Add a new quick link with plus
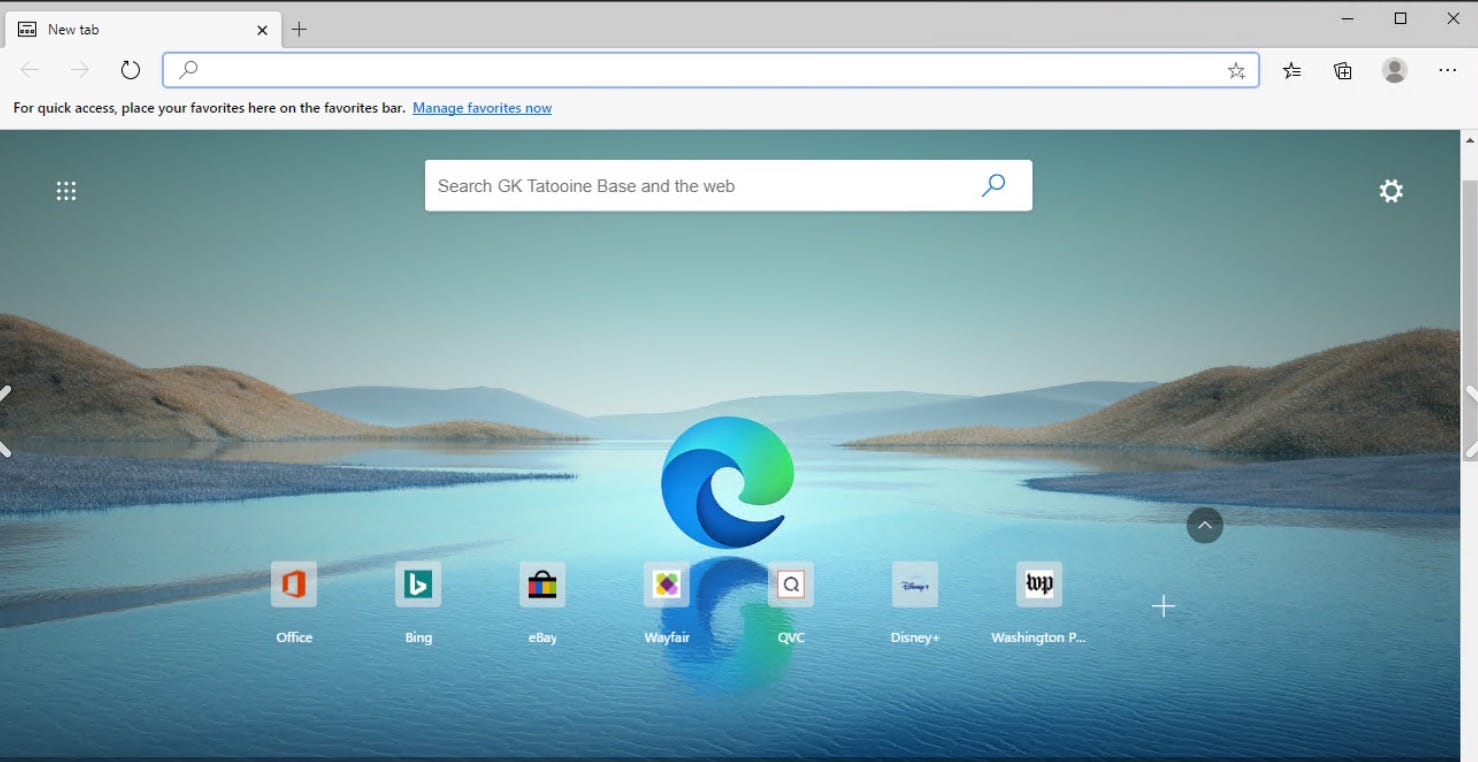The width and height of the screenshot is (1478, 762). pos(1163,606)
